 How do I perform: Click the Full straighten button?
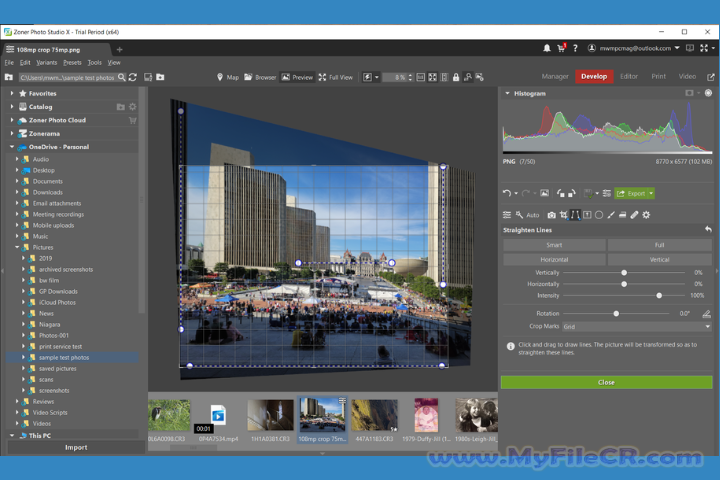(659, 245)
